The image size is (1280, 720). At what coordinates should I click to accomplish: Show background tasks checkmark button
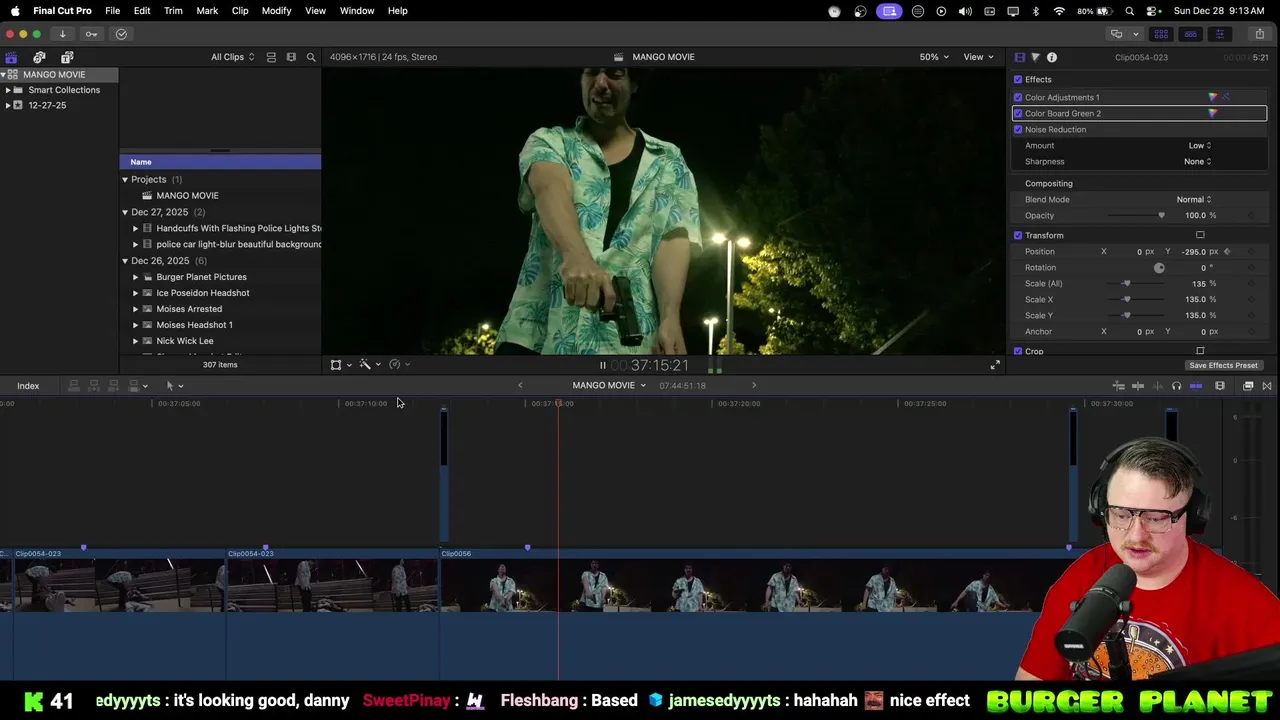[x=121, y=34]
